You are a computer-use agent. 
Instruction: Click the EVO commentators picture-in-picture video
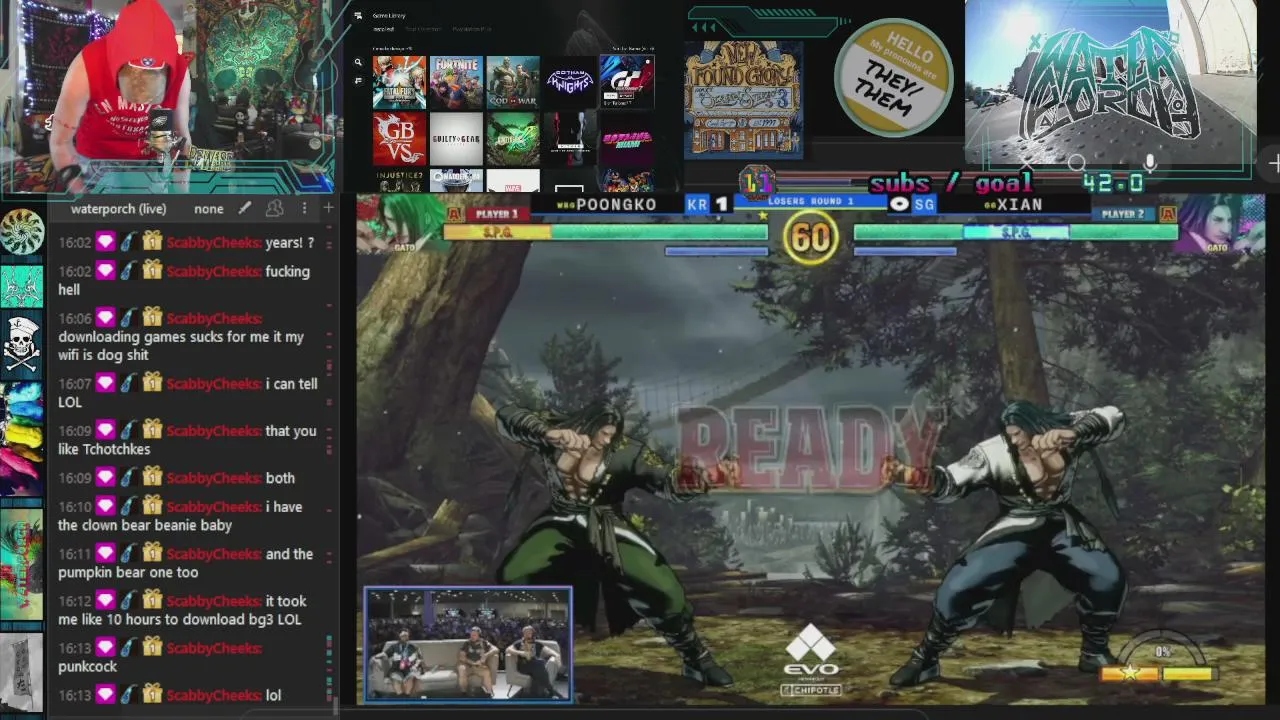468,644
